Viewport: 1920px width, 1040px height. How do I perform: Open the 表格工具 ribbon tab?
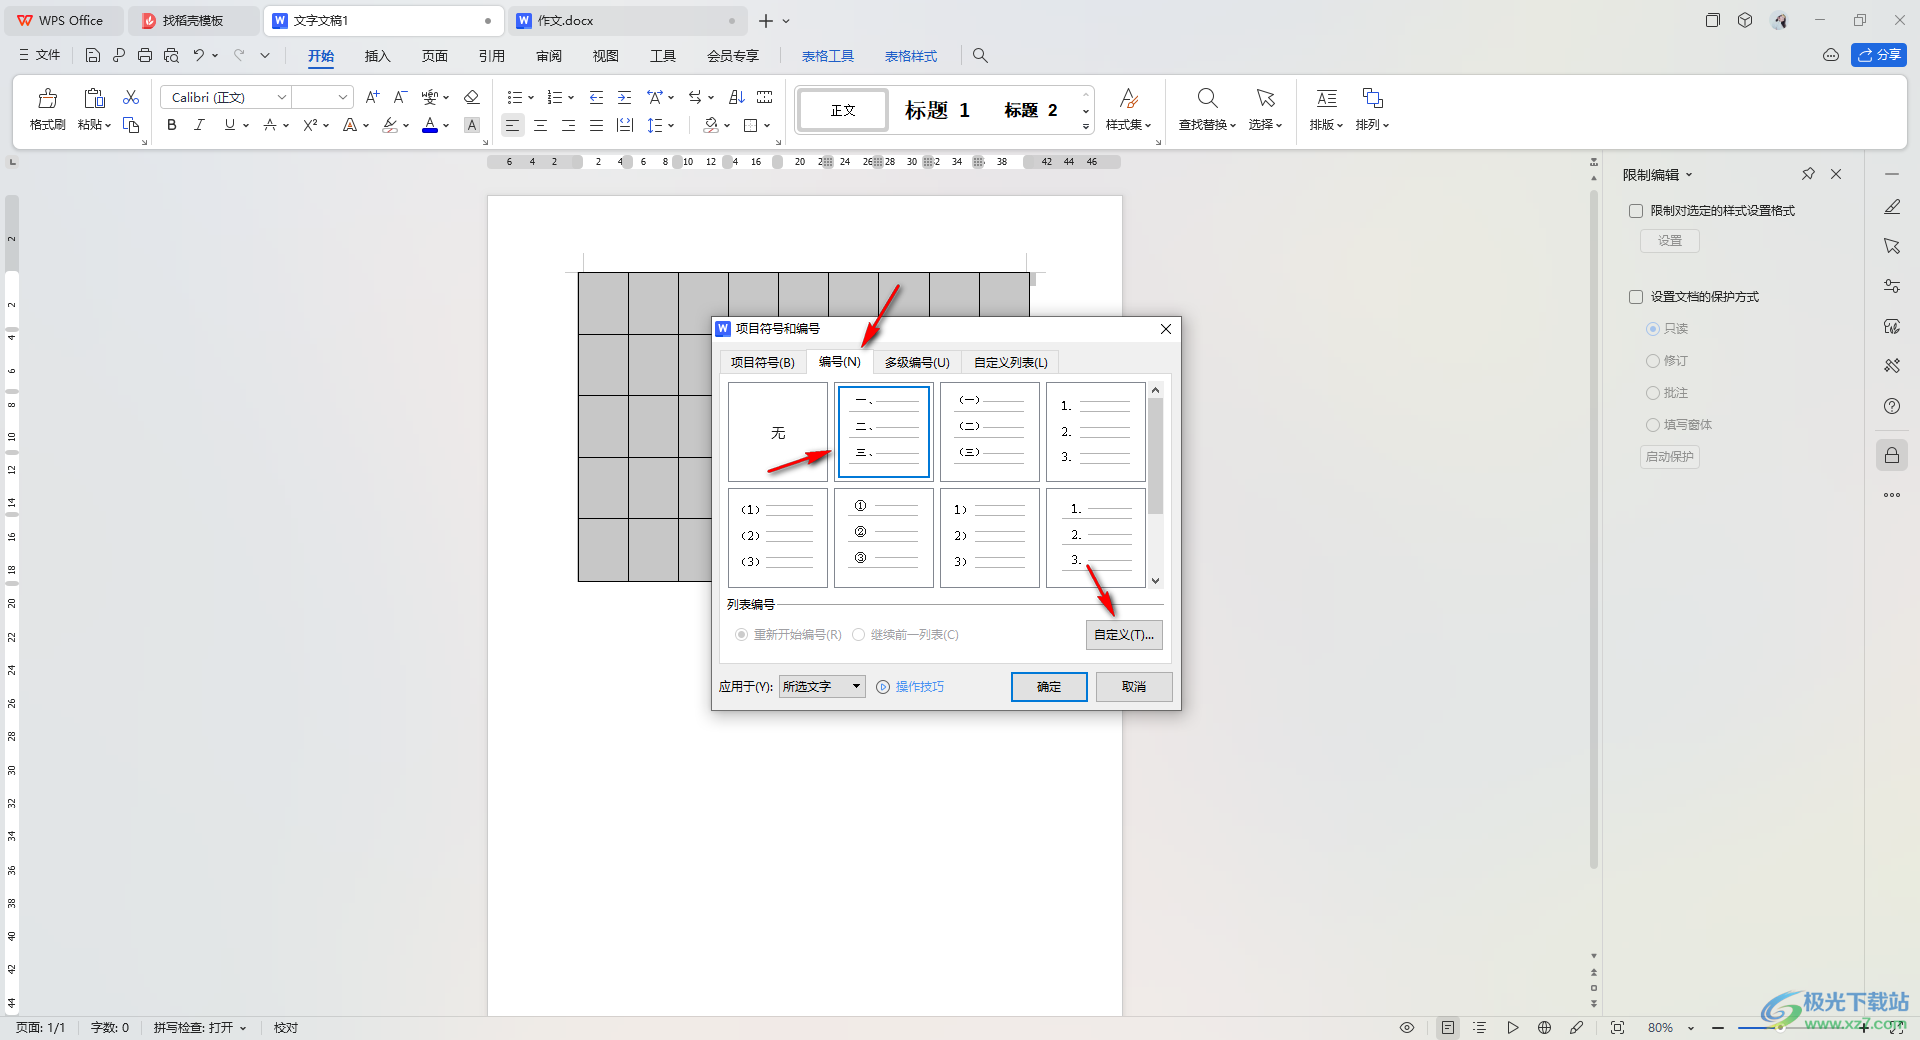click(828, 56)
